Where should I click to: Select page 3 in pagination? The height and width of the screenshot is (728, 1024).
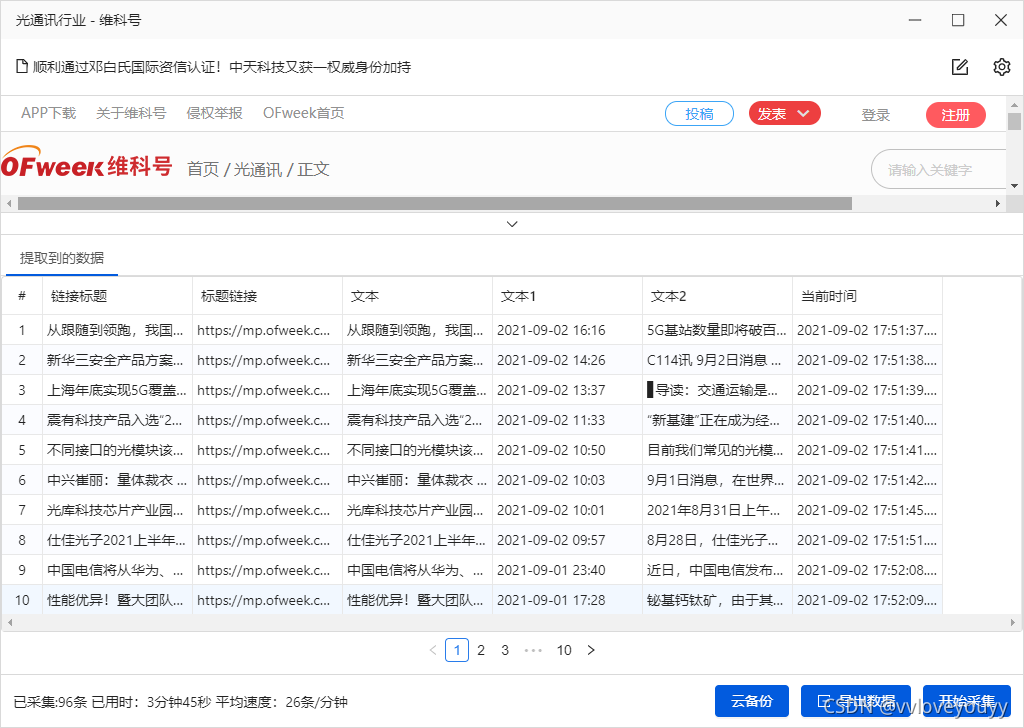[x=505, y=650]
